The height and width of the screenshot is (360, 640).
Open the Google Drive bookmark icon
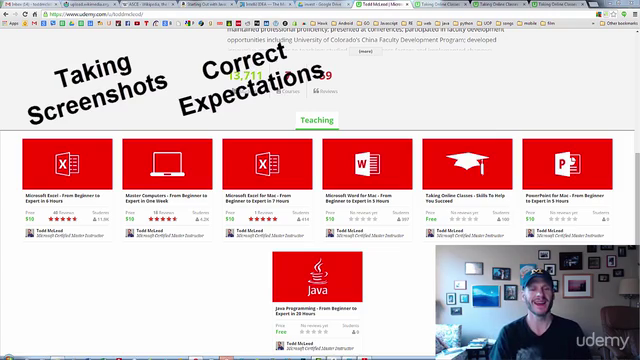pyautogui.click(x=71, y=23)
